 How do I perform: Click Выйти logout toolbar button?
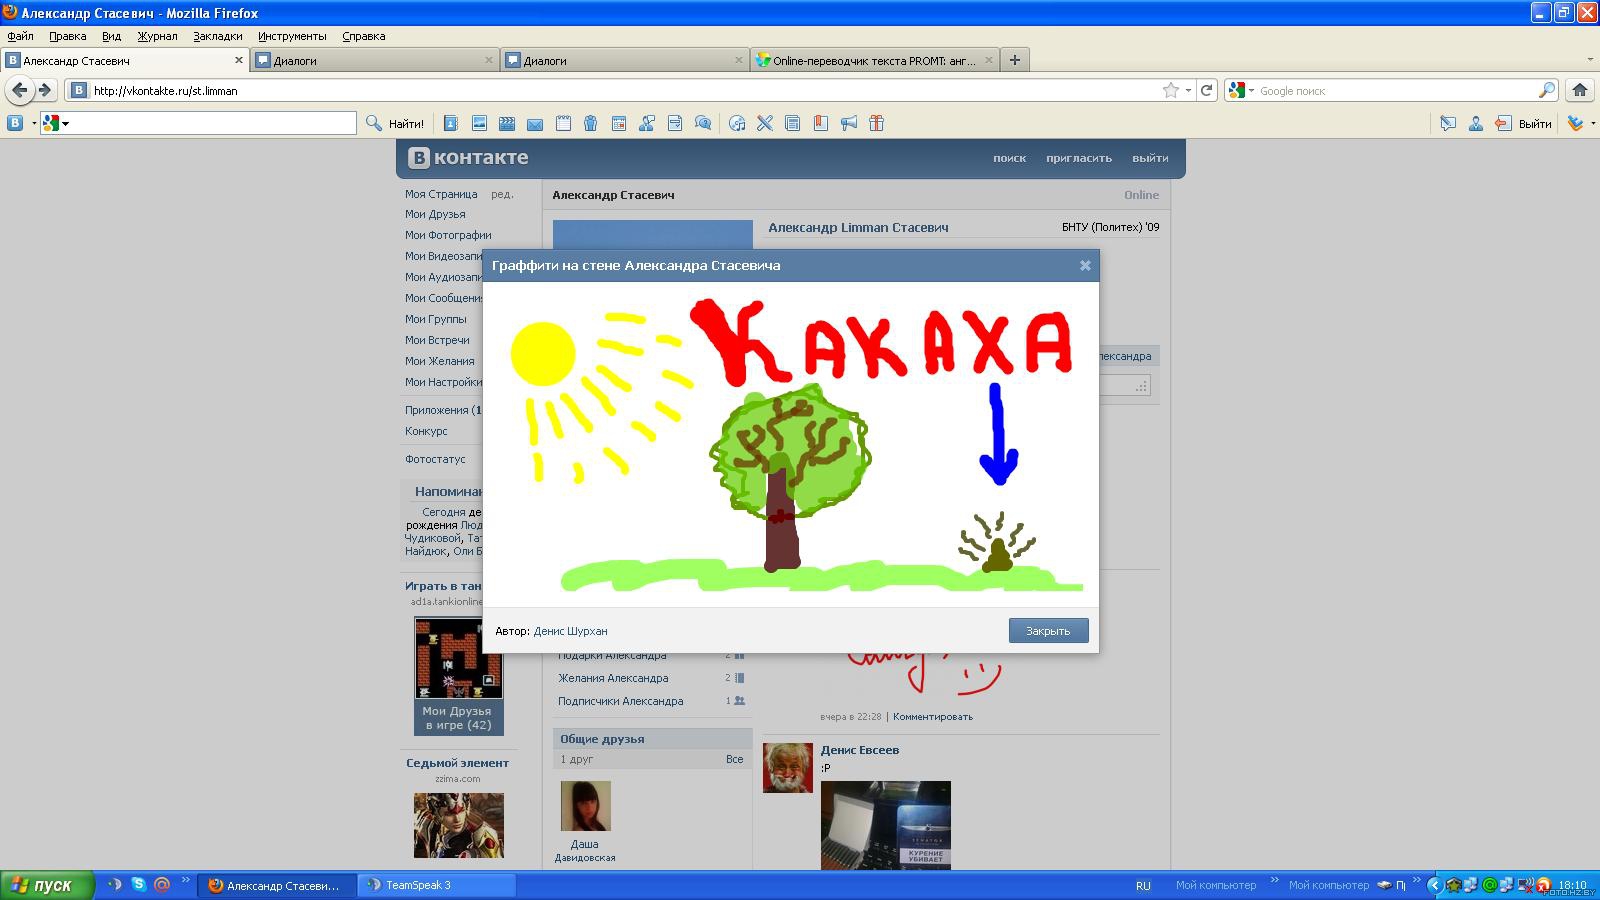(1523, 123)
